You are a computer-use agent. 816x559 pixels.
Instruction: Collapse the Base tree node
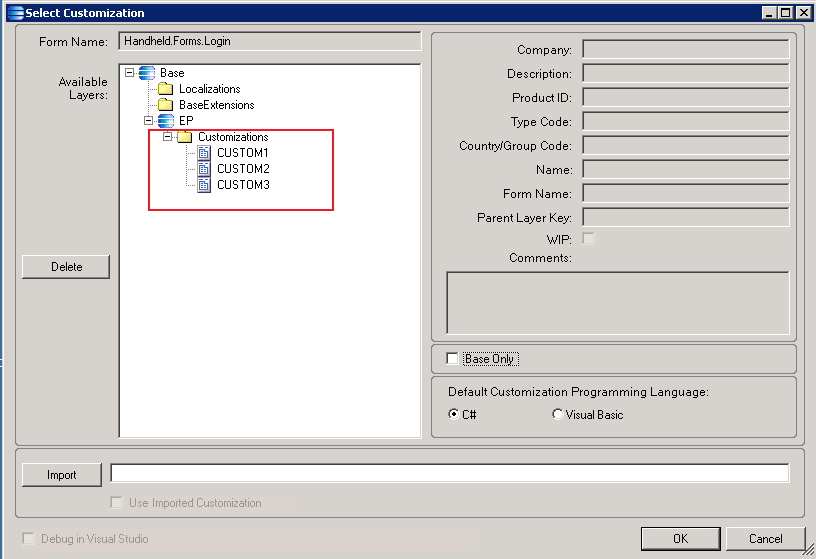130,73
